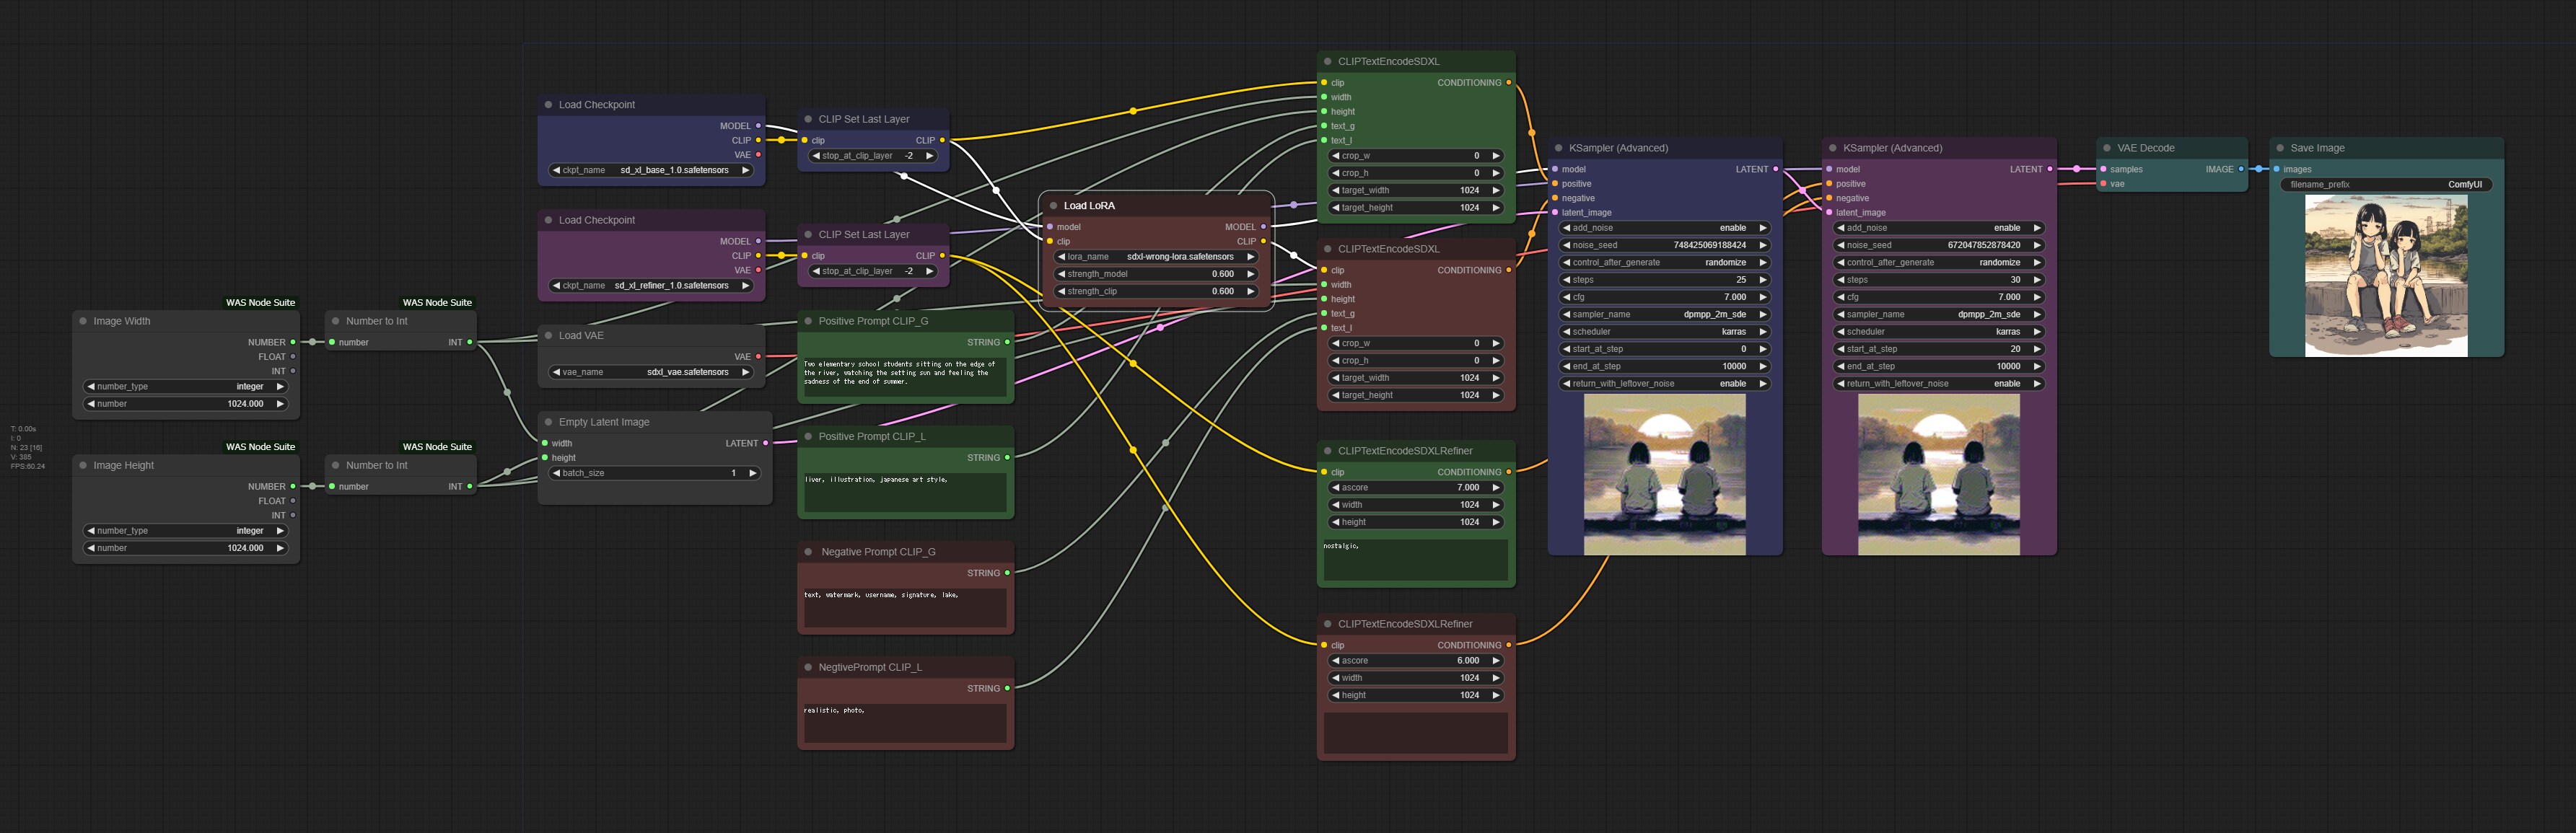
Task: Click the Empty Latent Image collapse dot
Action: (x=548, y=422)
